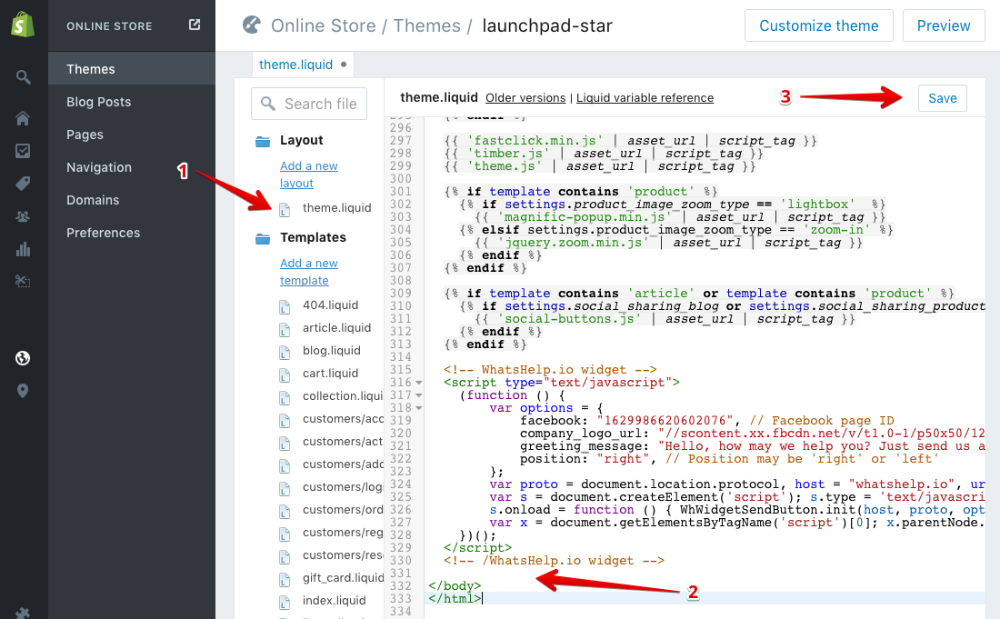Switch to the theme.liquid editor tab
The height and width of the screenshot is (619, 1000).
[303, 64]
